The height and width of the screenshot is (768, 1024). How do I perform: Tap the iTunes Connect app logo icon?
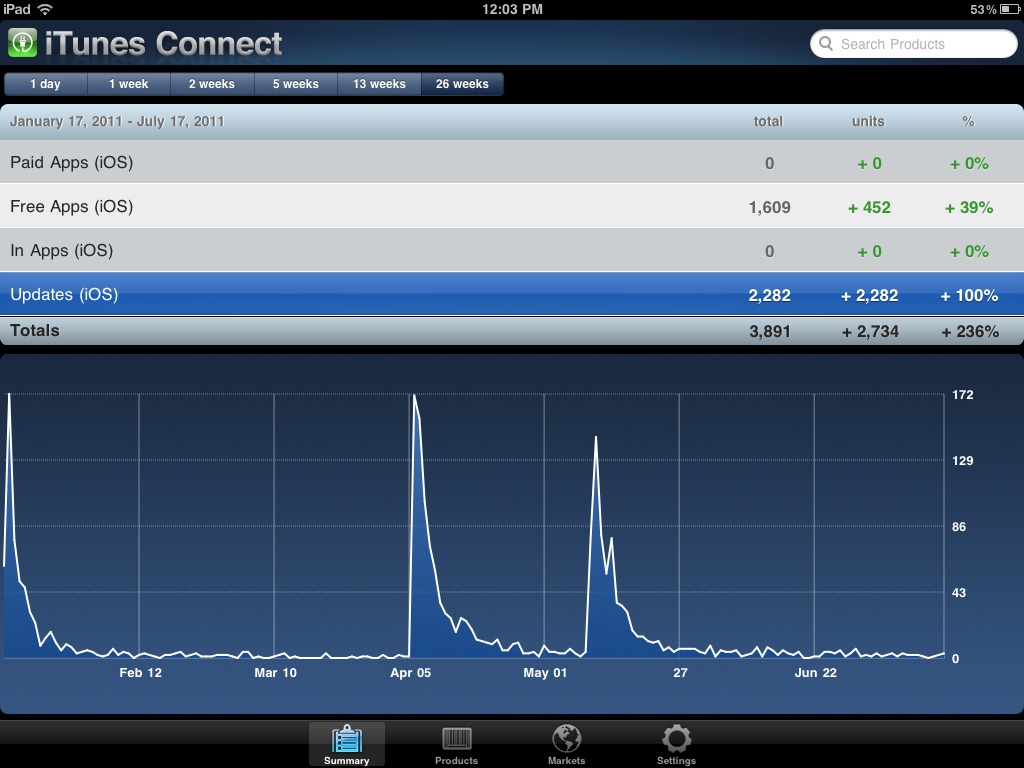click(x=22, y=43)
